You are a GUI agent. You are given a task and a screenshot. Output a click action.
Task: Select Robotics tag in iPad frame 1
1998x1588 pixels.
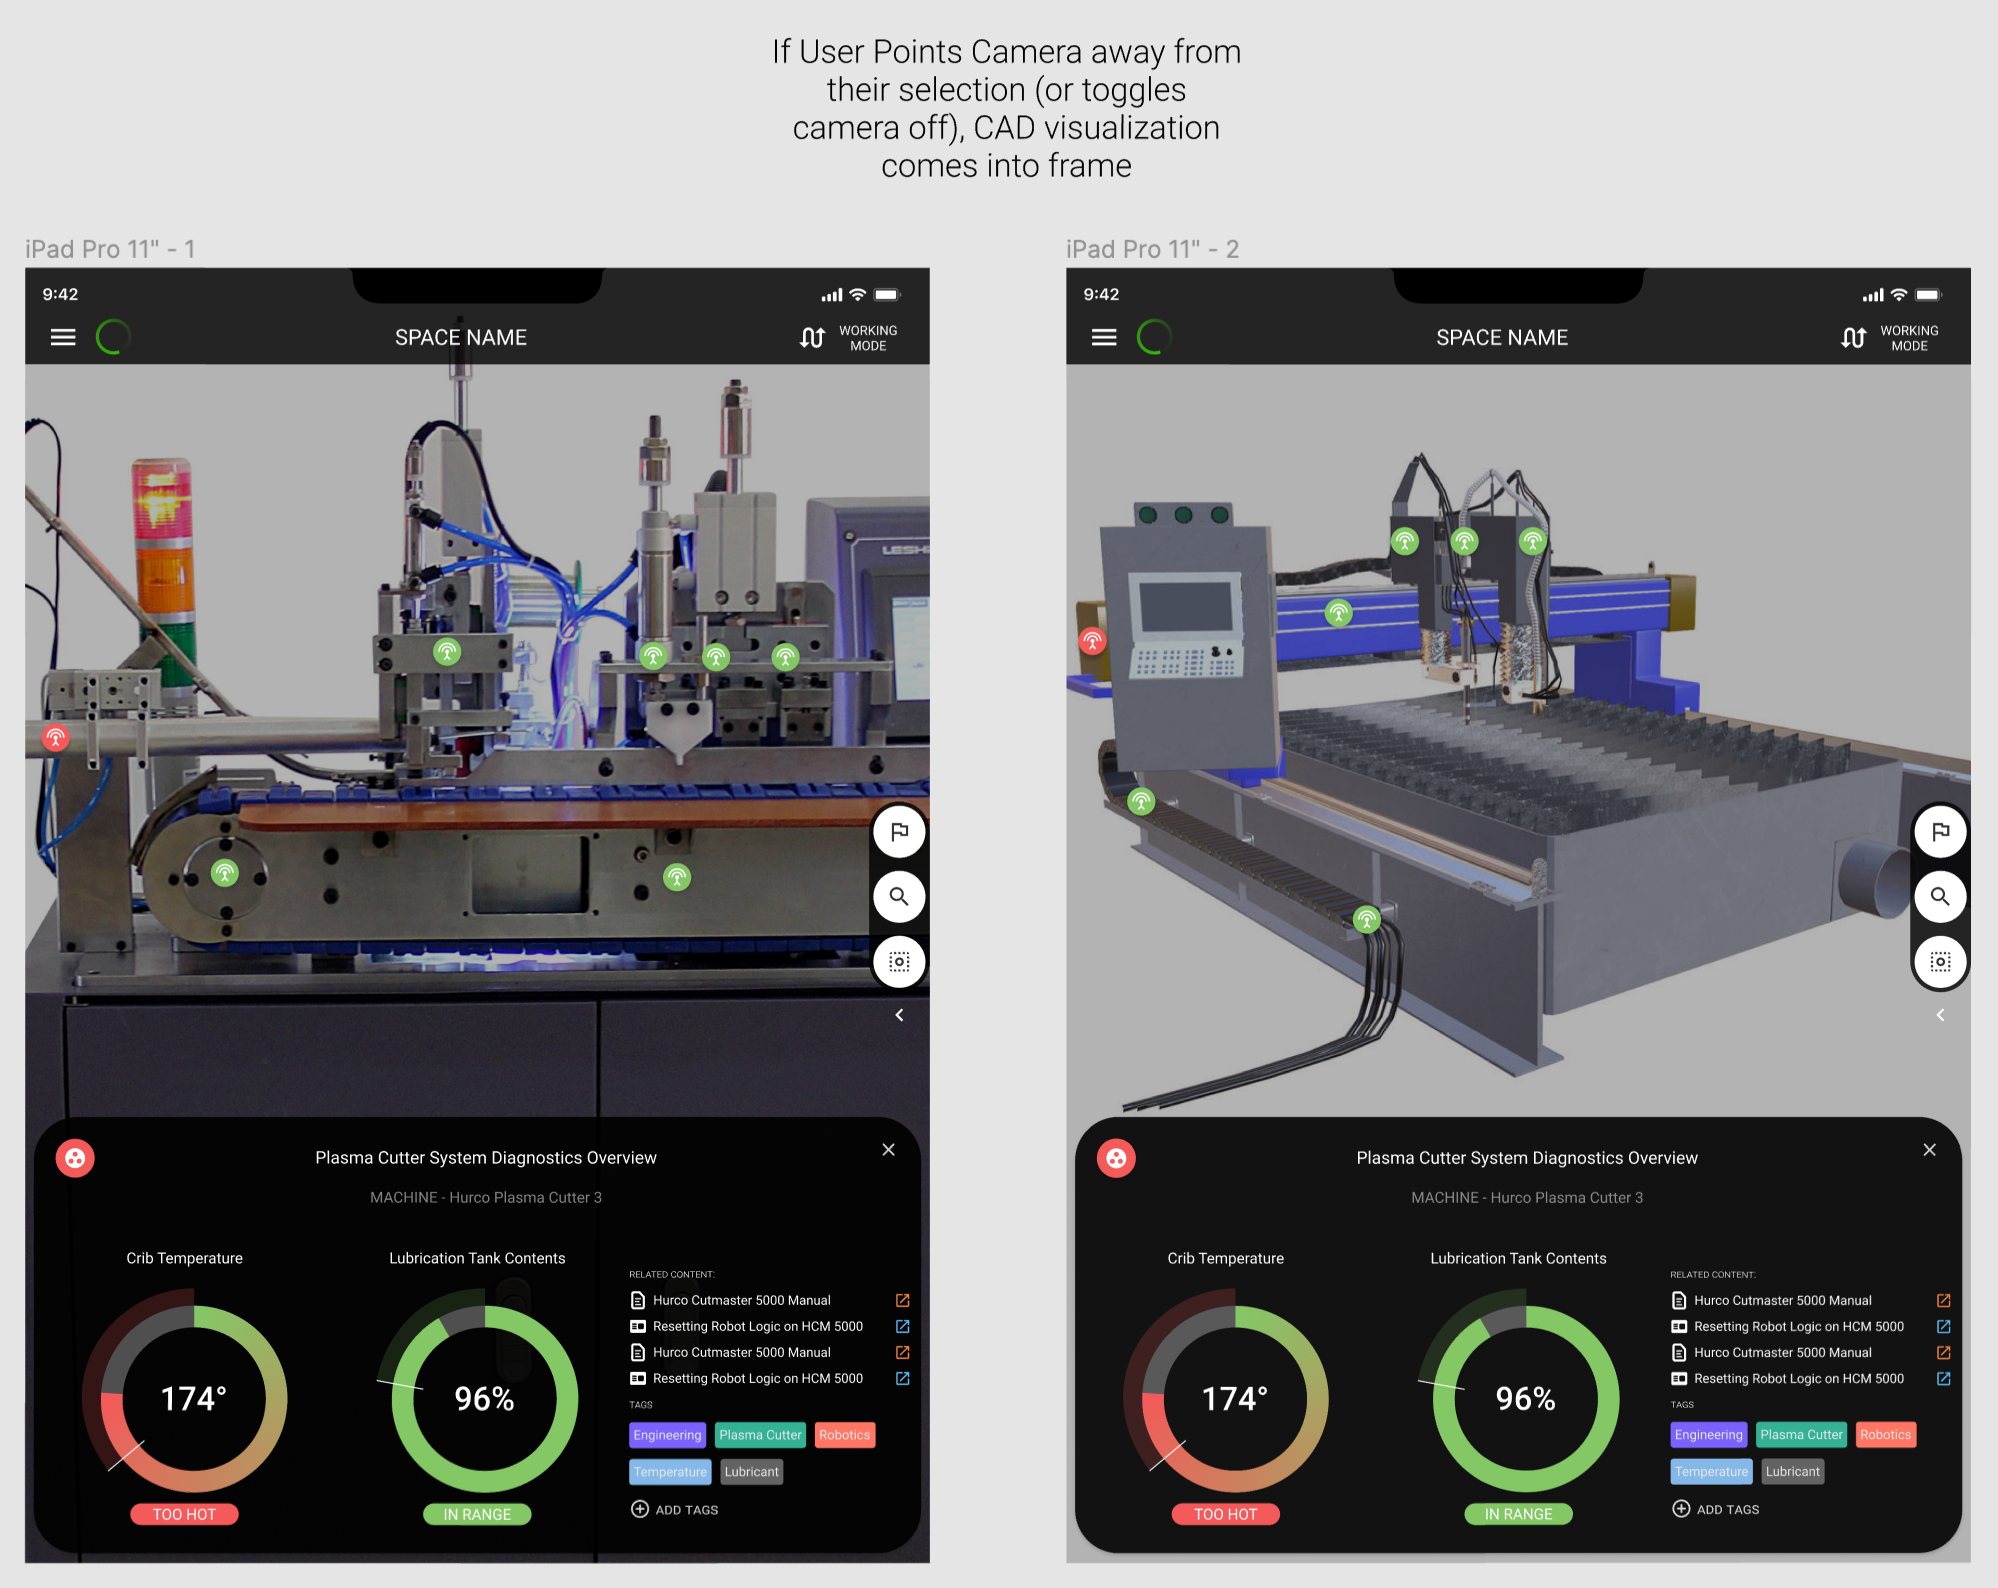tap(844, 1435)
